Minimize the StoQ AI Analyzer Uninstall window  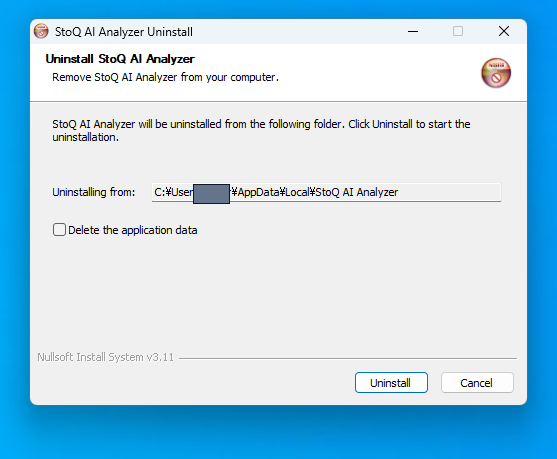pyautogui.click(x=413, y=31)
